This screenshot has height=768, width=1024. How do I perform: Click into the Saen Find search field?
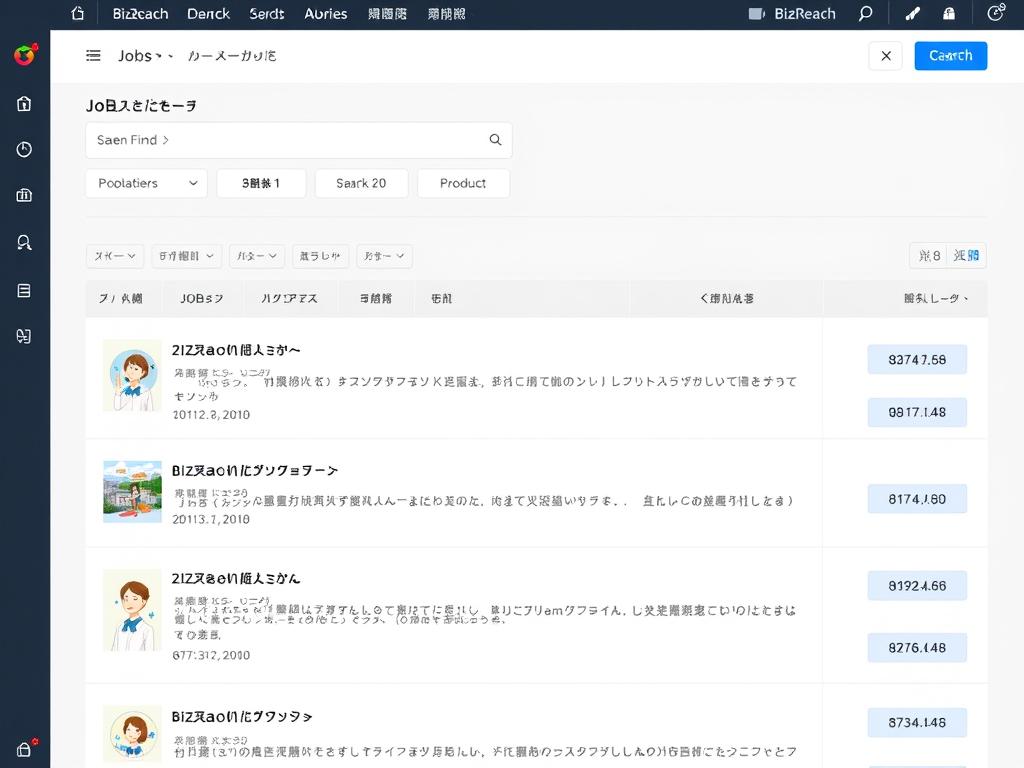298,140
